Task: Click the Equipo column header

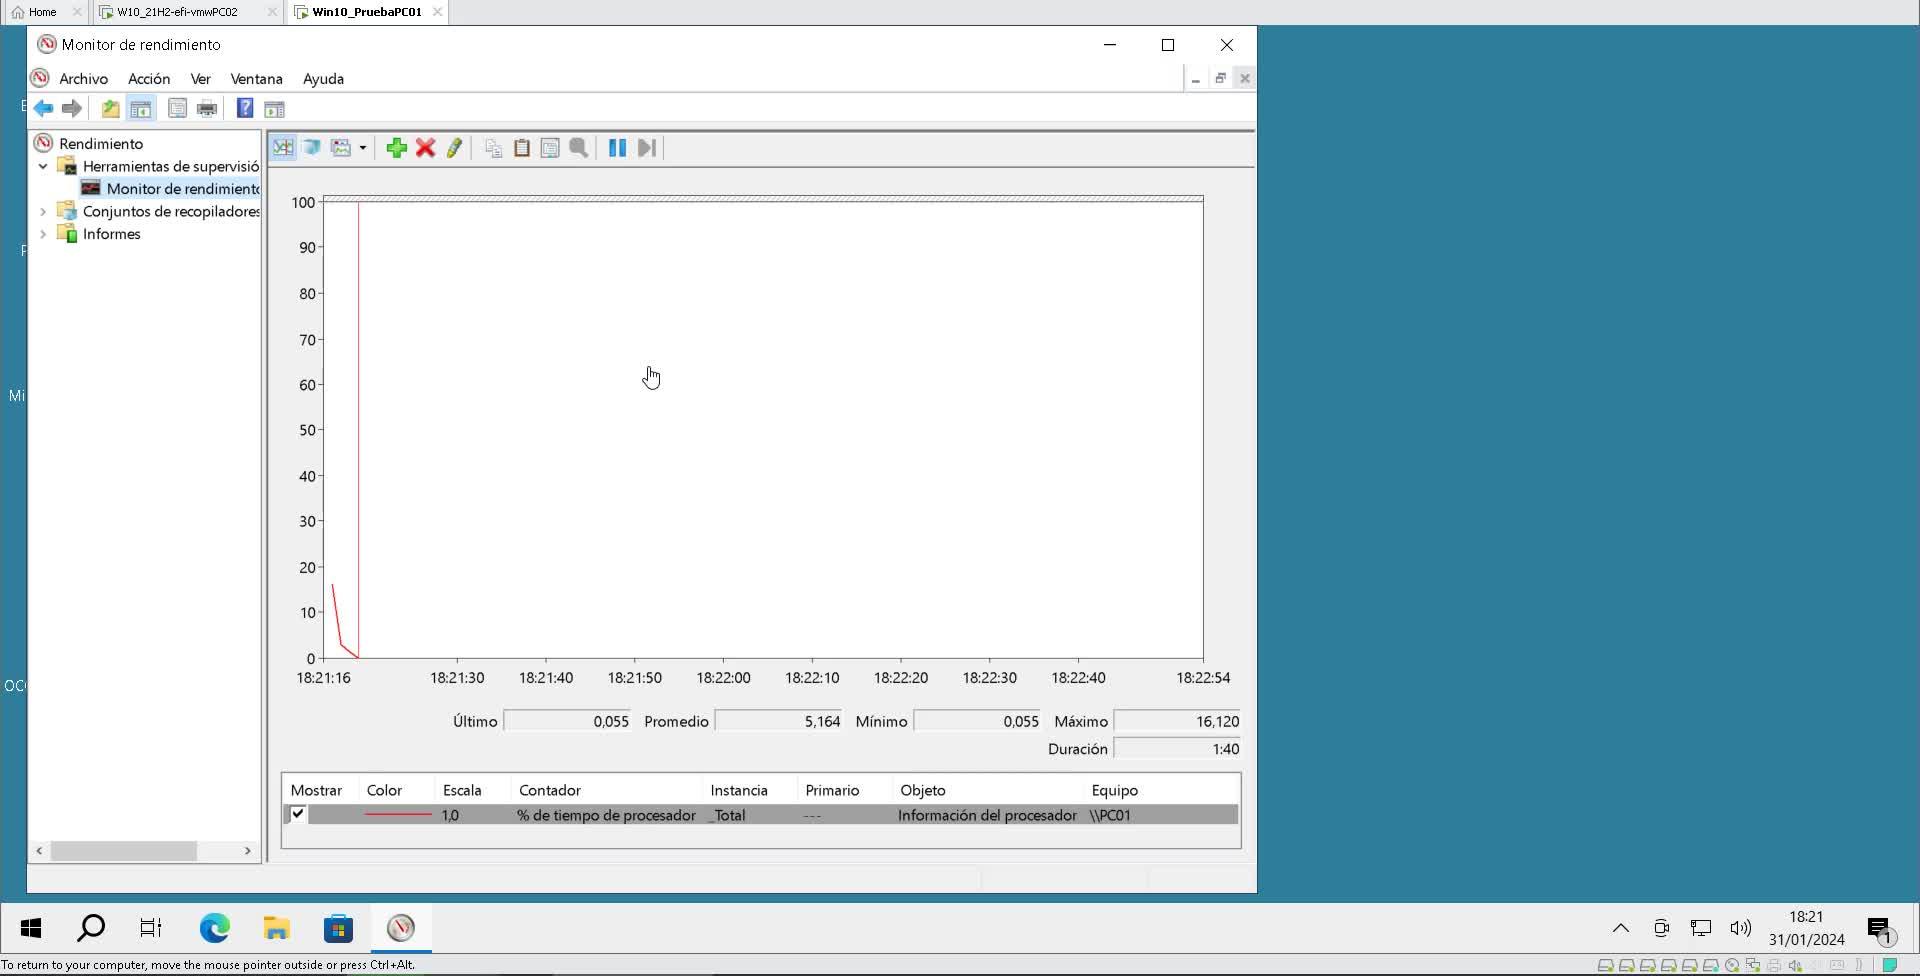Action: point(1114,790)
